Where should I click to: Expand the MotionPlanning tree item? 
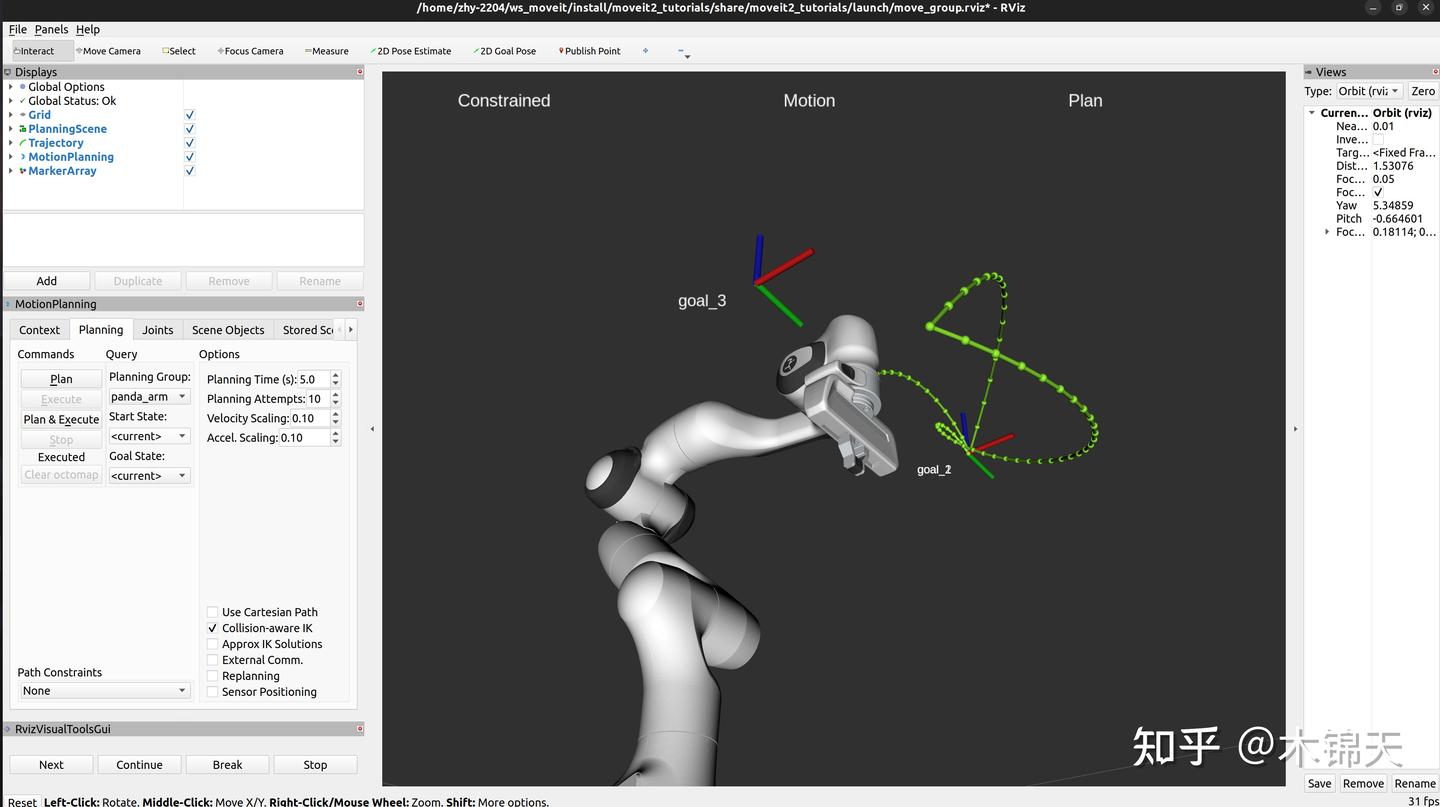pyautogui.click(x=9, y=157)
